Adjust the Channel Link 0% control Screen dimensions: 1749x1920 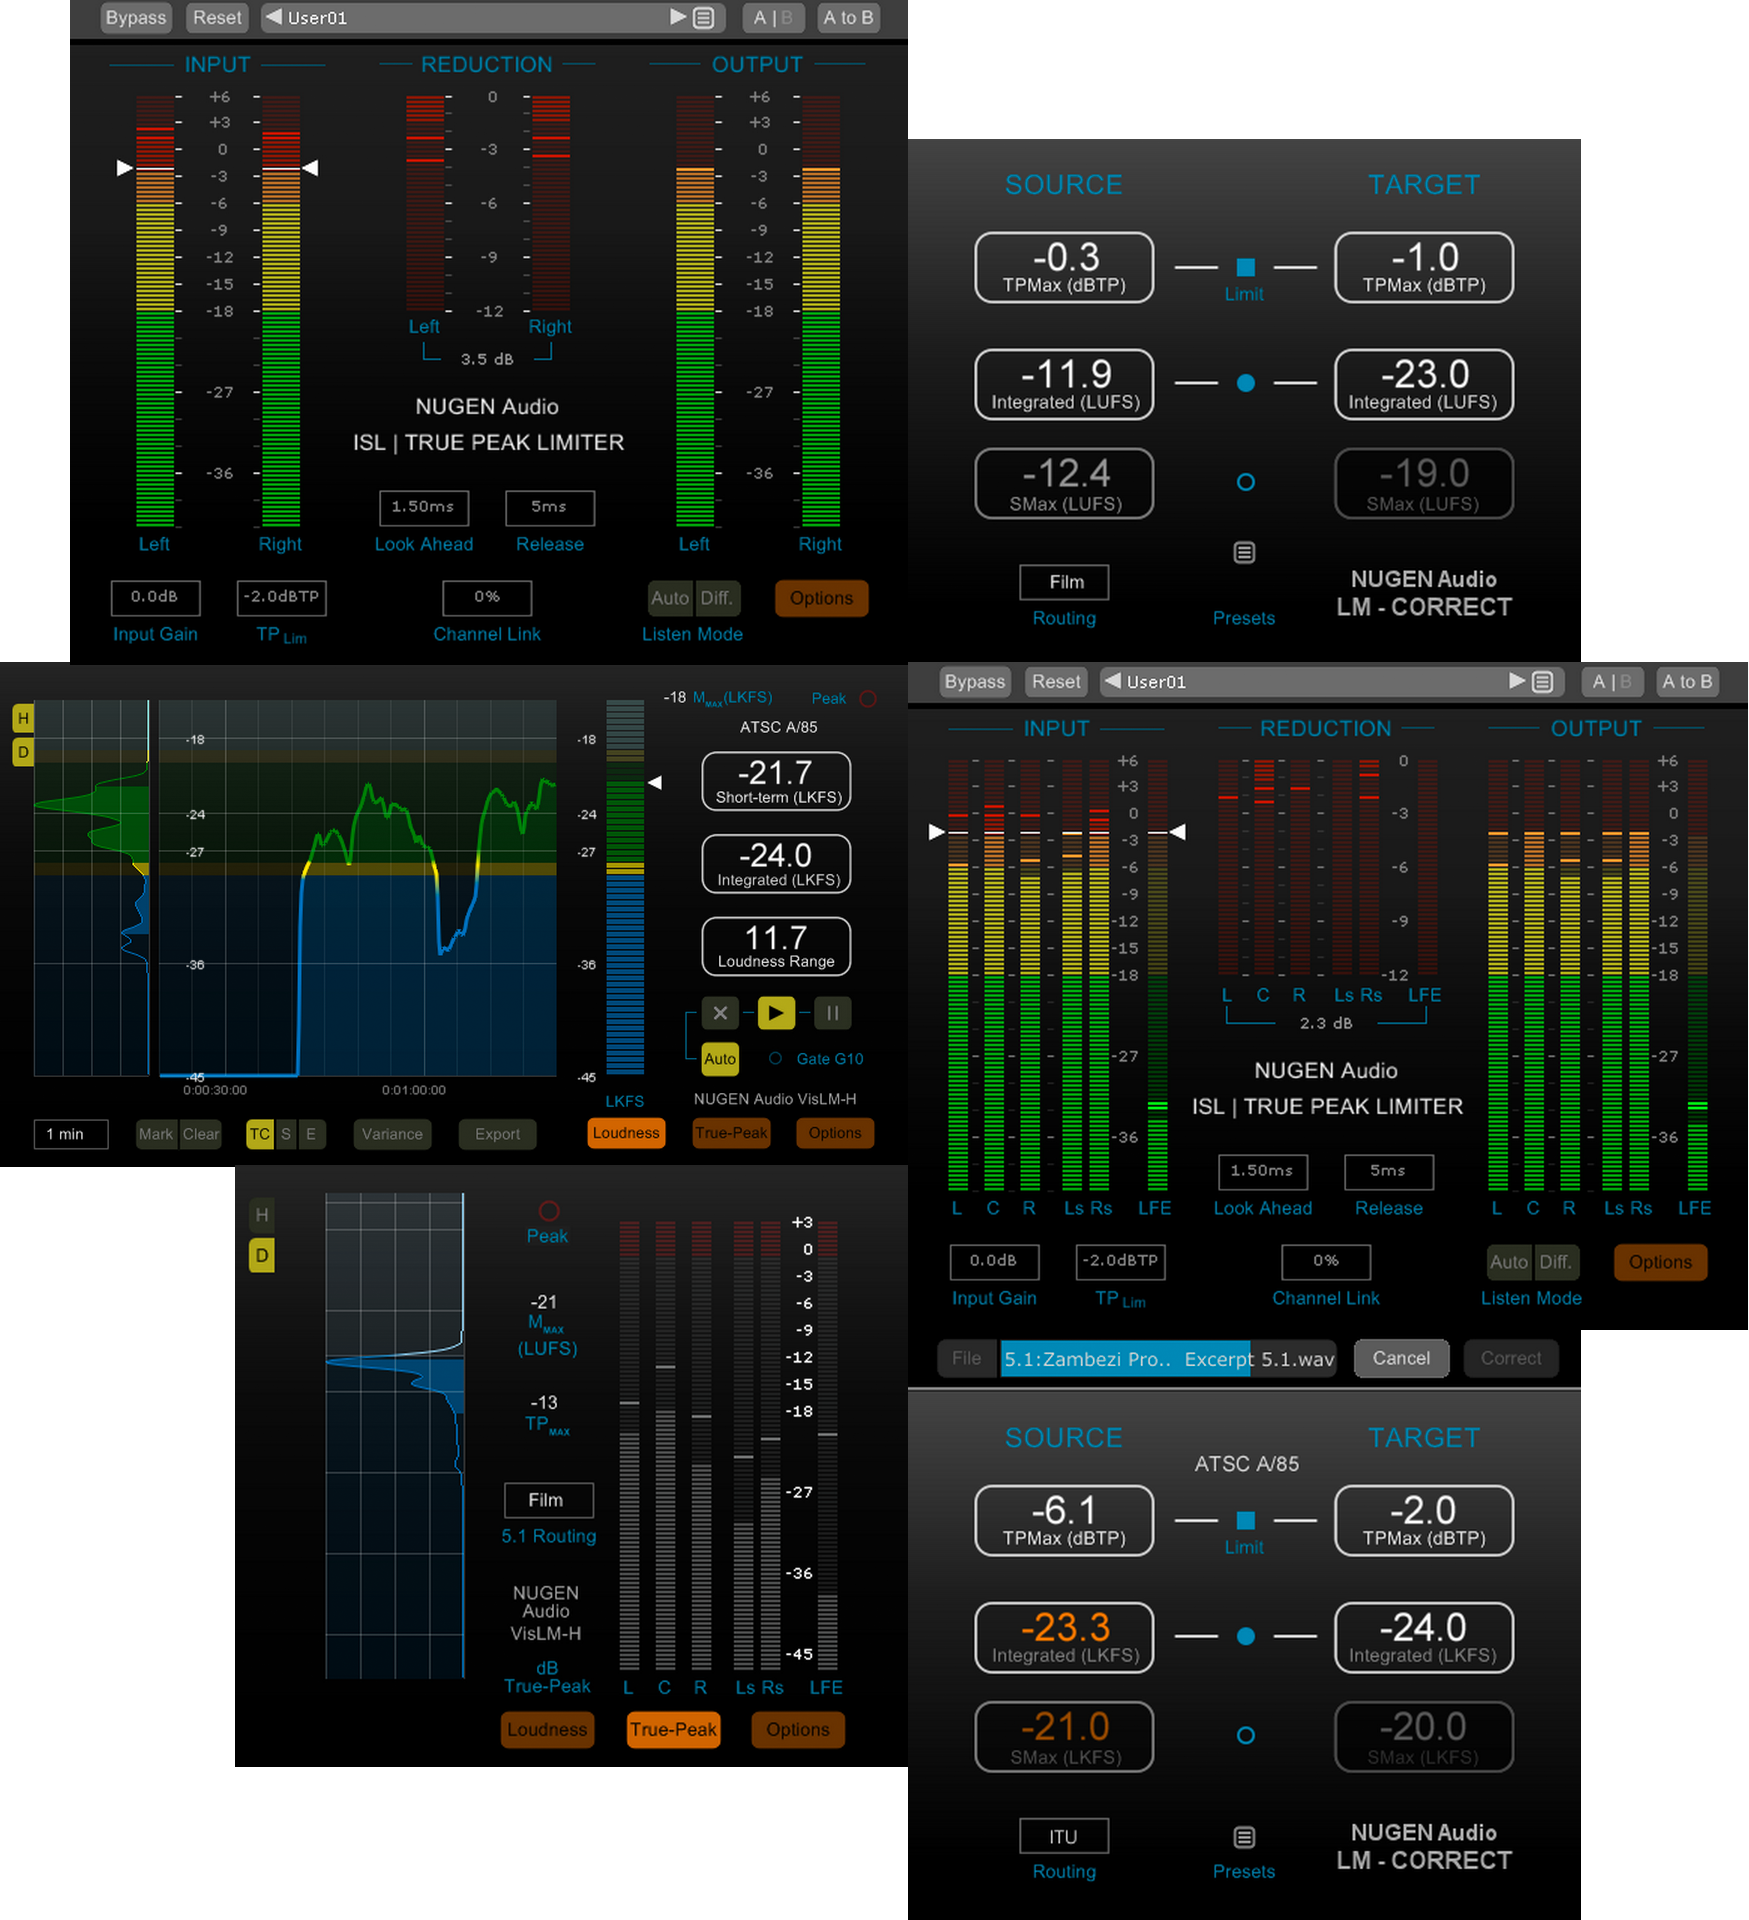(487, 598)
